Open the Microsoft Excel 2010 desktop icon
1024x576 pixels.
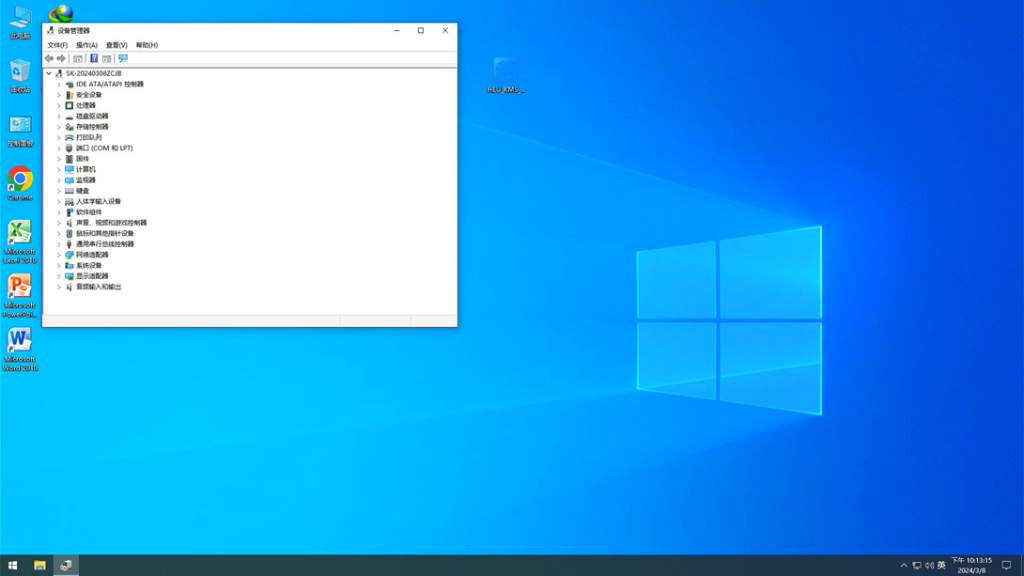click(x=19, y=234)
